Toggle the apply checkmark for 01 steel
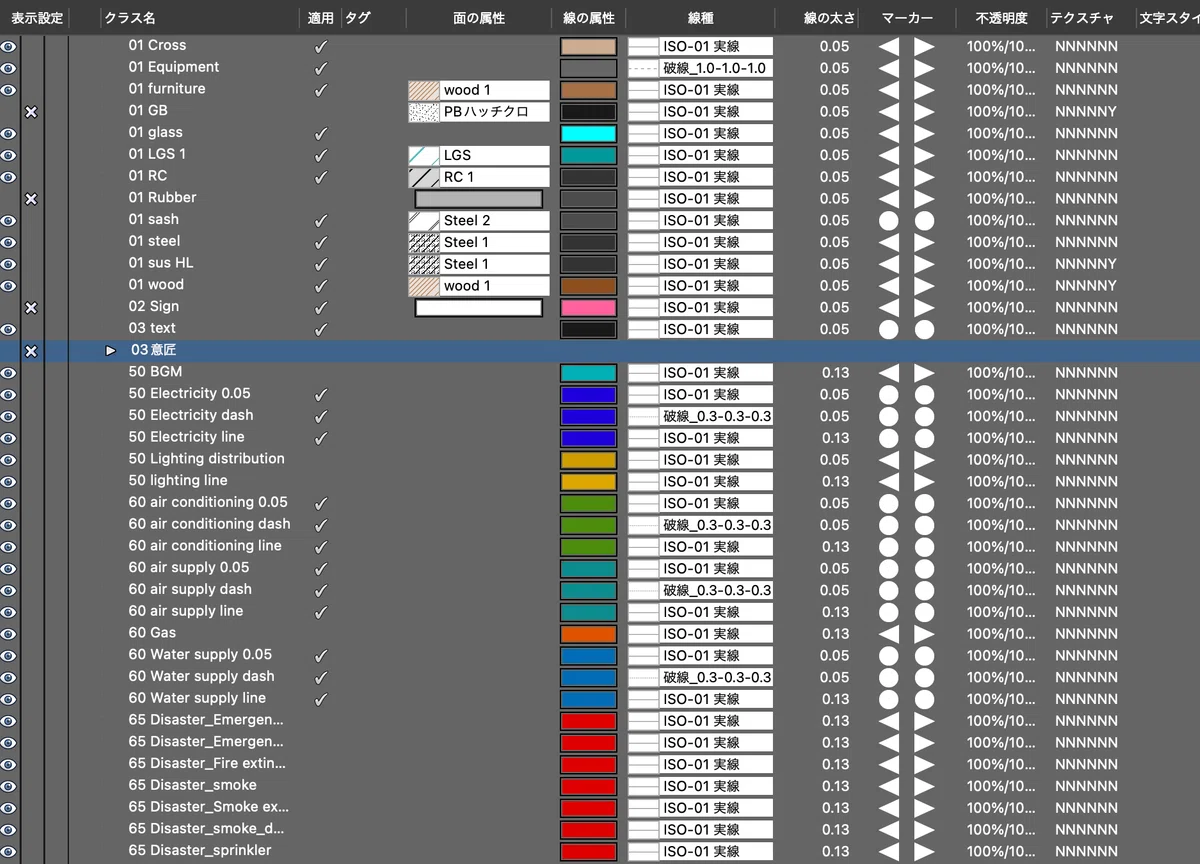Screen dimensions: 1200x864 [321, 242]
